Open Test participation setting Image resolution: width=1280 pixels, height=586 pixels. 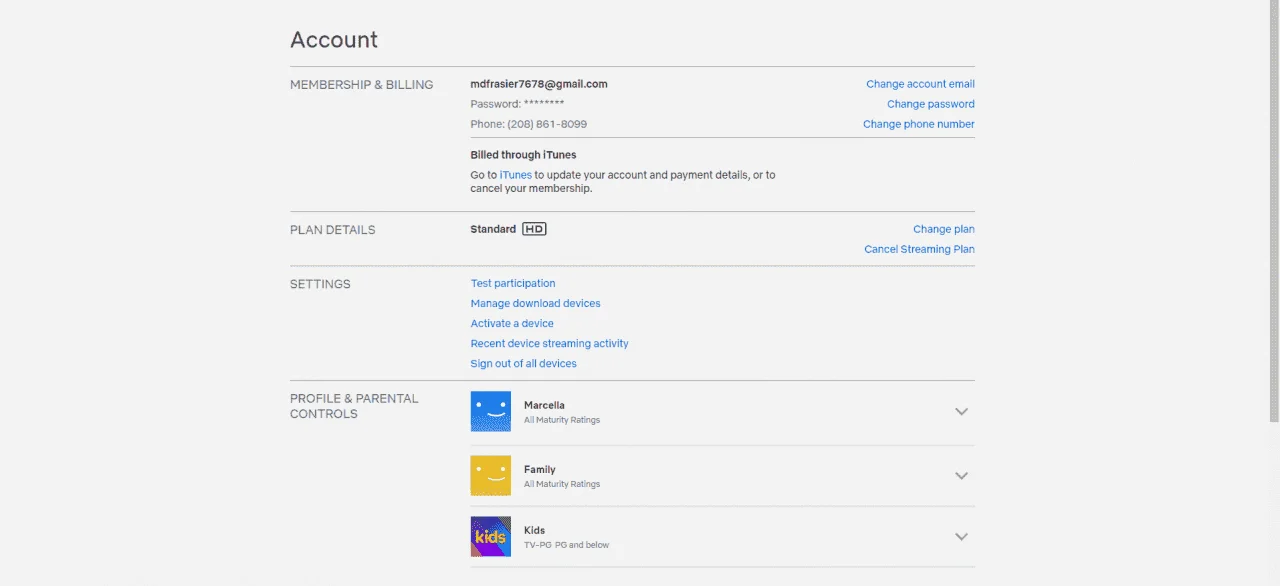click(x=513, y=283)
